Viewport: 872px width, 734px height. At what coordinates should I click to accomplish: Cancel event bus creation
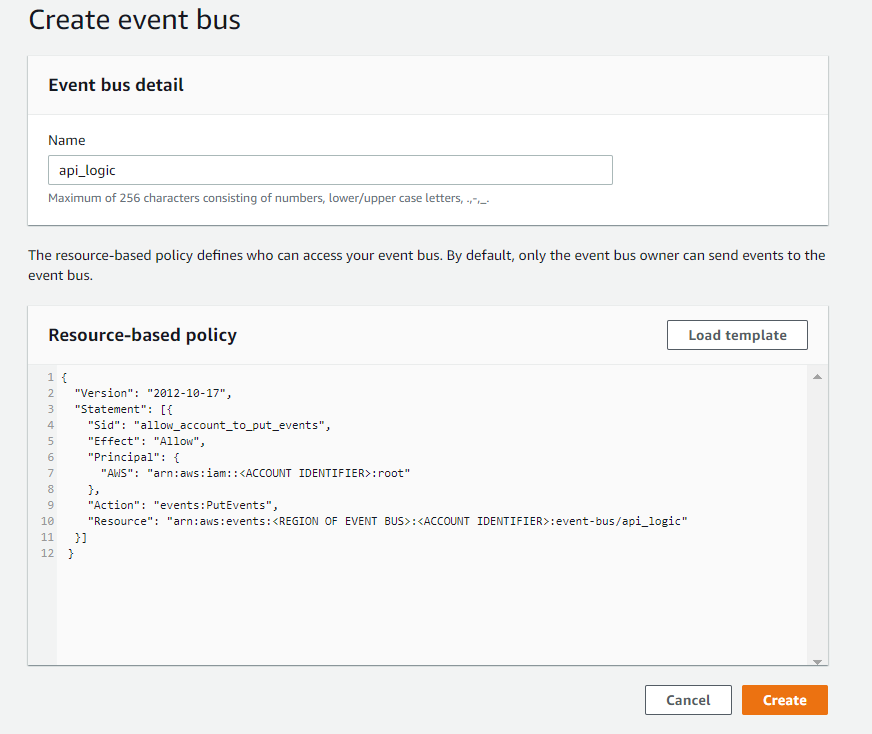tap(688, 700)
